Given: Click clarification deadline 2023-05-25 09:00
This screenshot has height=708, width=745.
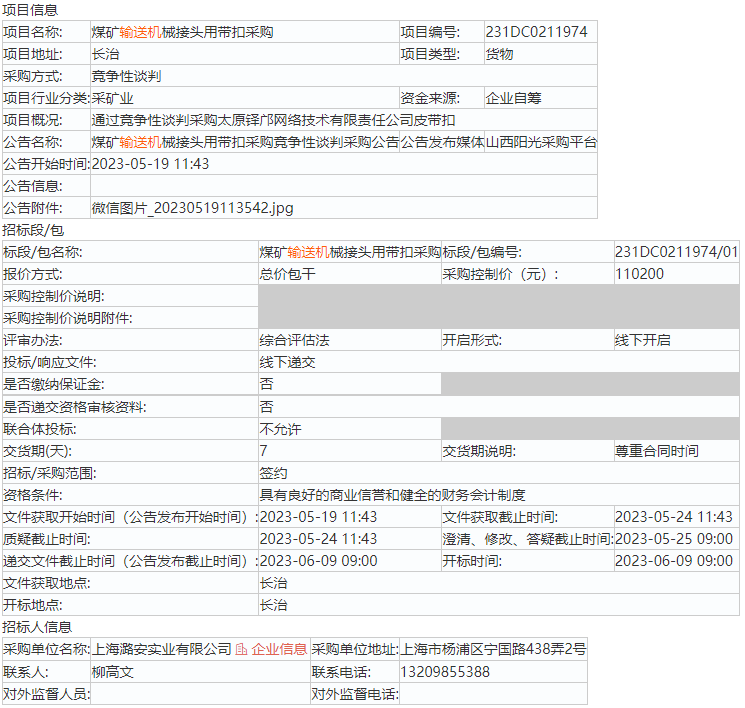Looking at the screenshot, I should (x=674, y=539).
